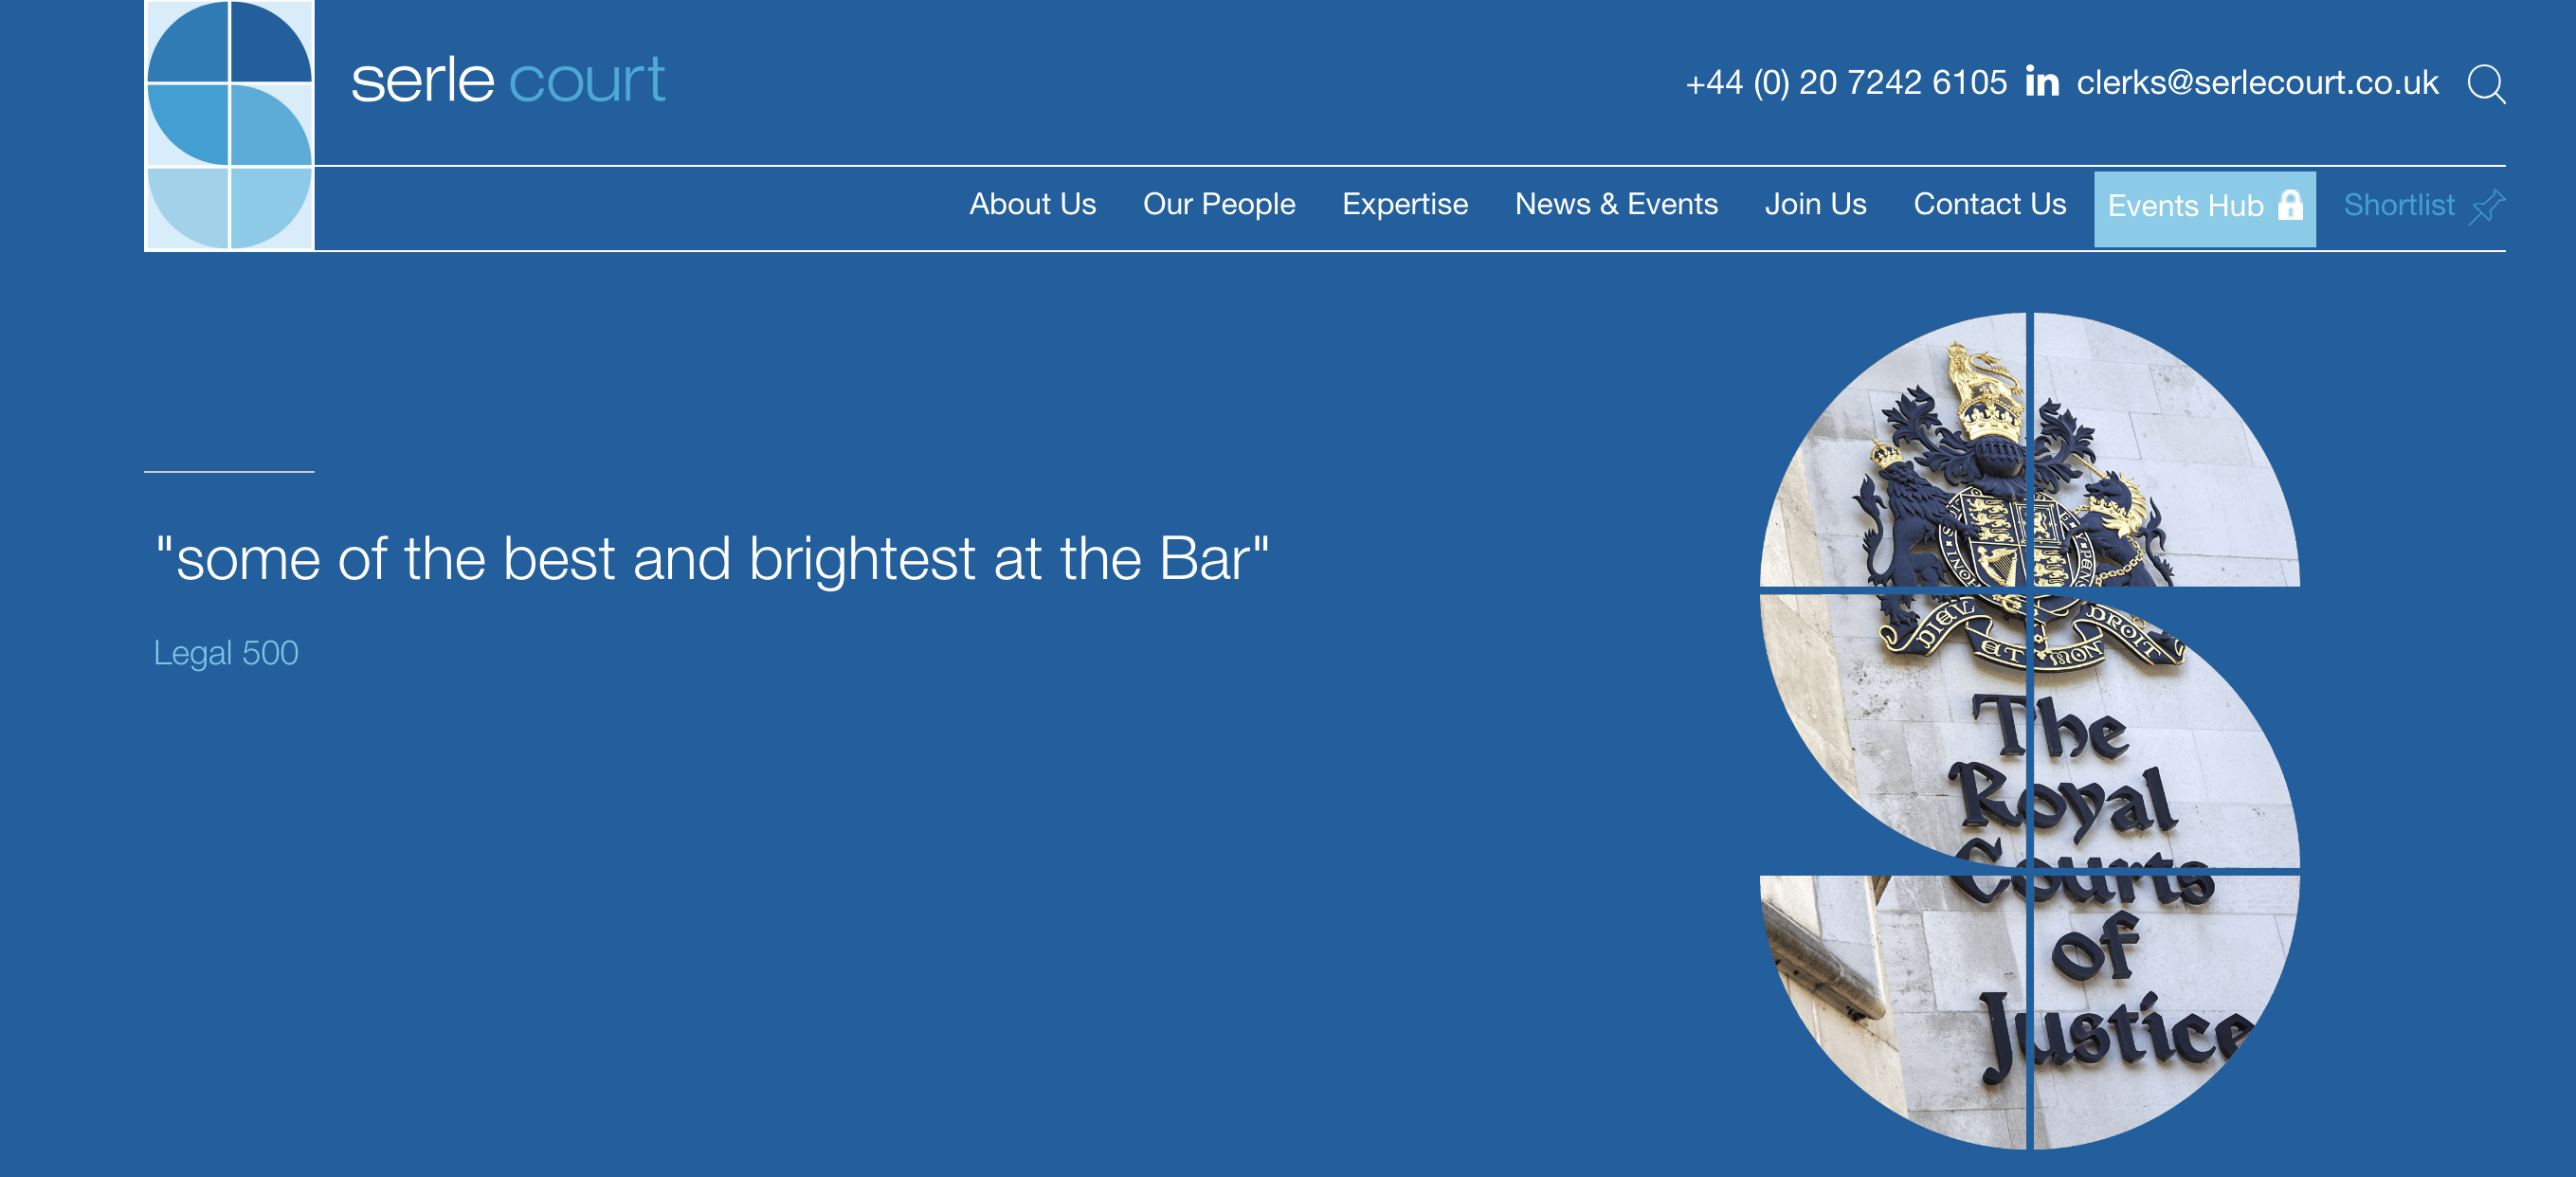Click the Legal 500 attribution text

click(226, 653)
